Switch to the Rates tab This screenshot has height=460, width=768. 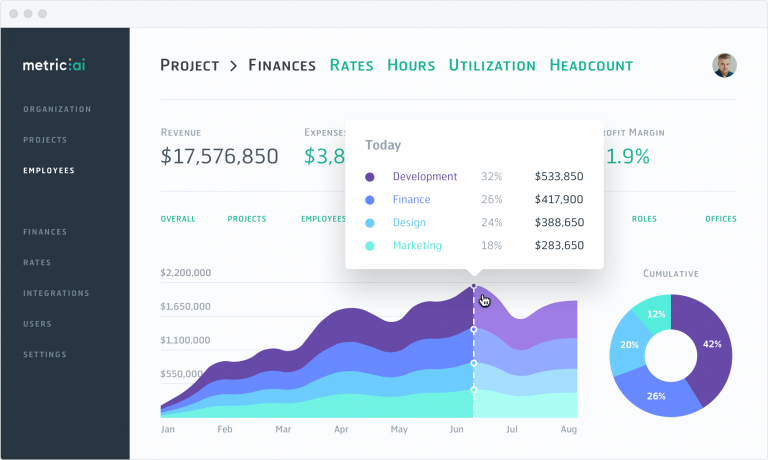351,66
